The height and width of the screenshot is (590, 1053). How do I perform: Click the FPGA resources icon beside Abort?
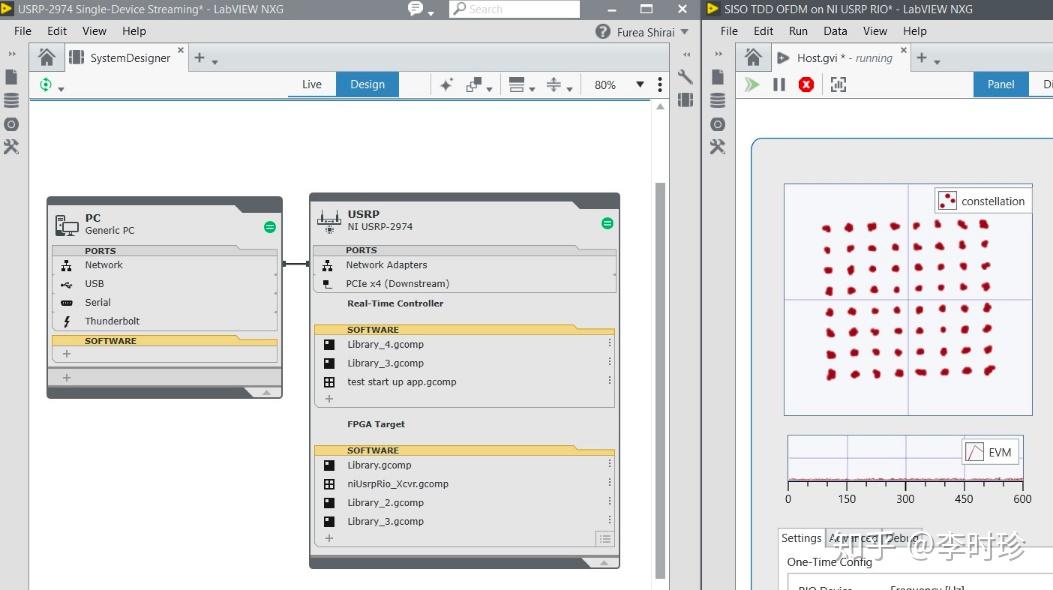click(837, 84)
